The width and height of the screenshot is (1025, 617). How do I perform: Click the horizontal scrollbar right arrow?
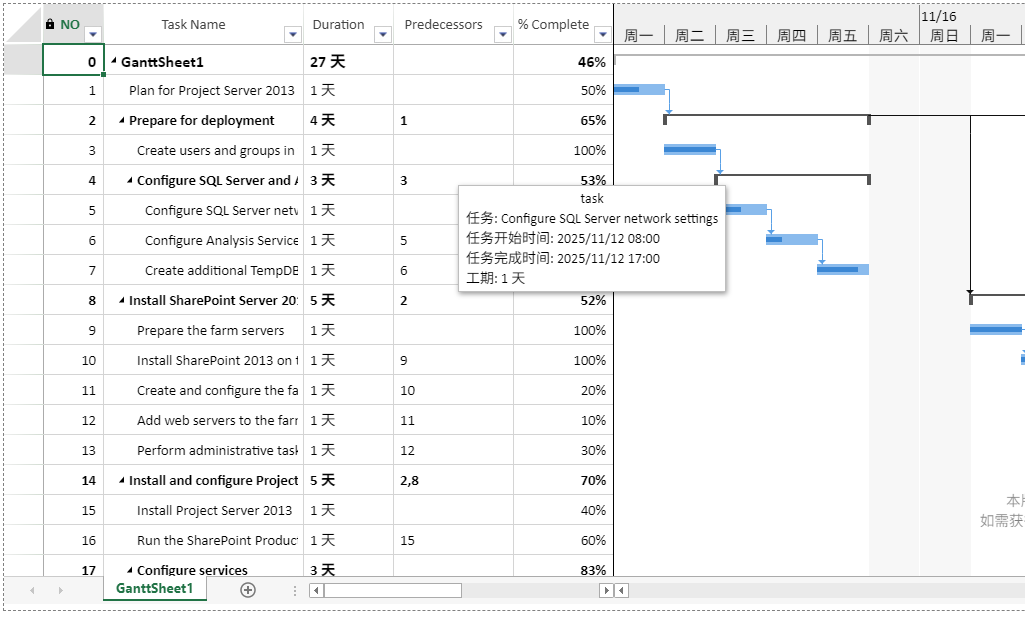(605, 590)
